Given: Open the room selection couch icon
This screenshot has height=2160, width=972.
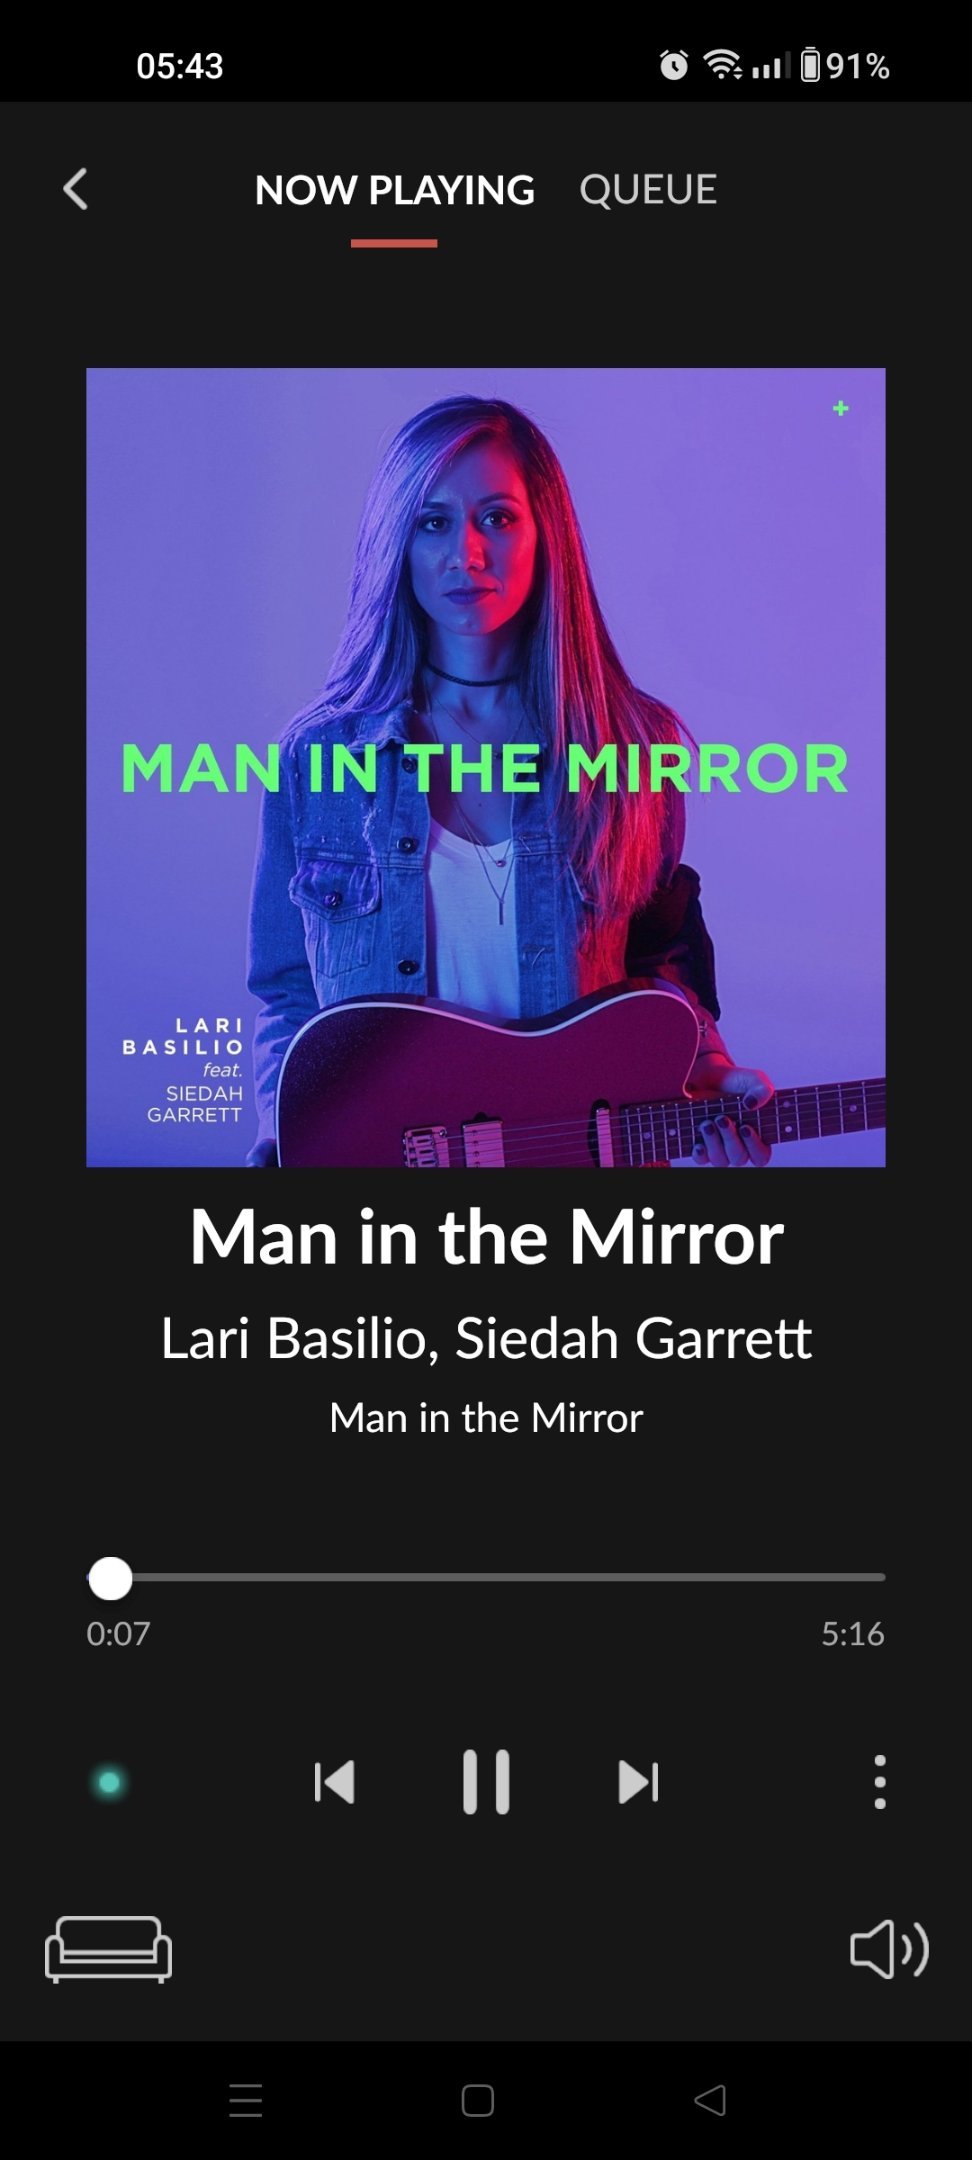Looking at the screenshot, I should coord(108,1949).
